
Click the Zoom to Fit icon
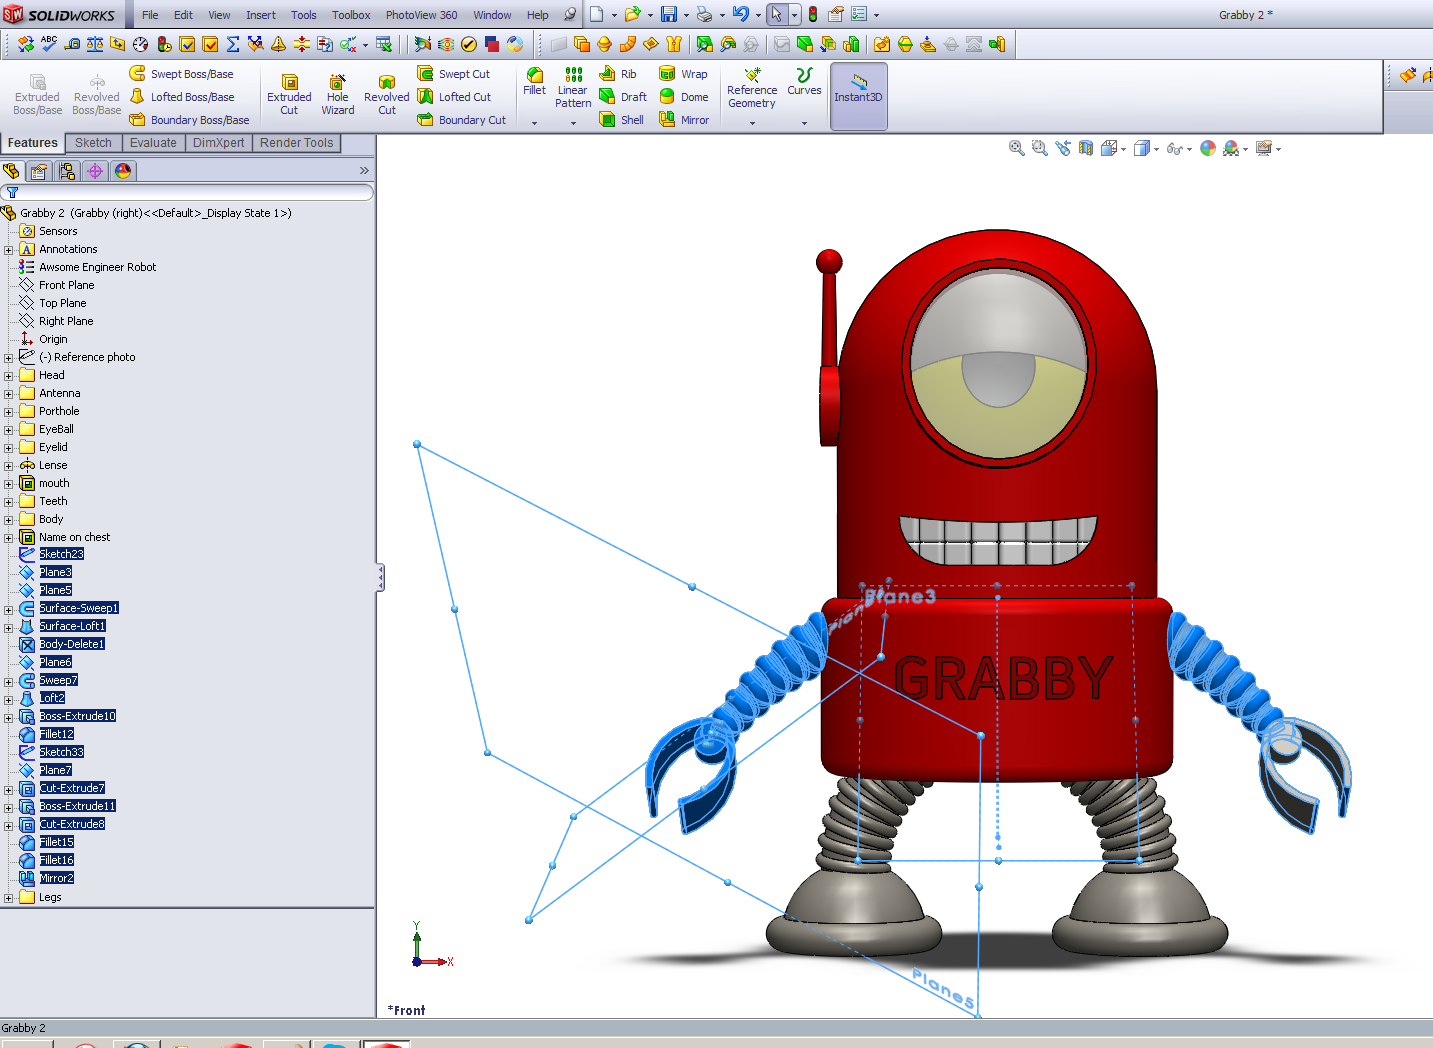click(x=1016, y=148)
